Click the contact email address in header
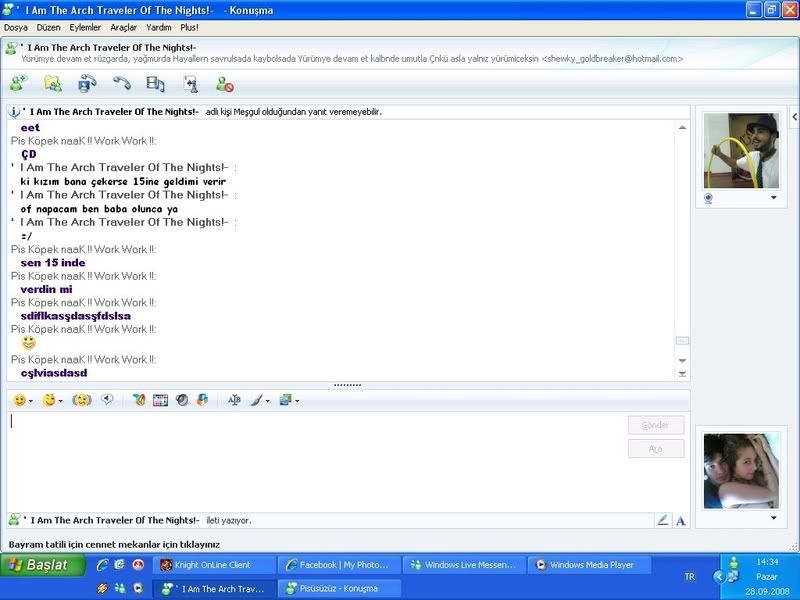 (x=612, y=59)
